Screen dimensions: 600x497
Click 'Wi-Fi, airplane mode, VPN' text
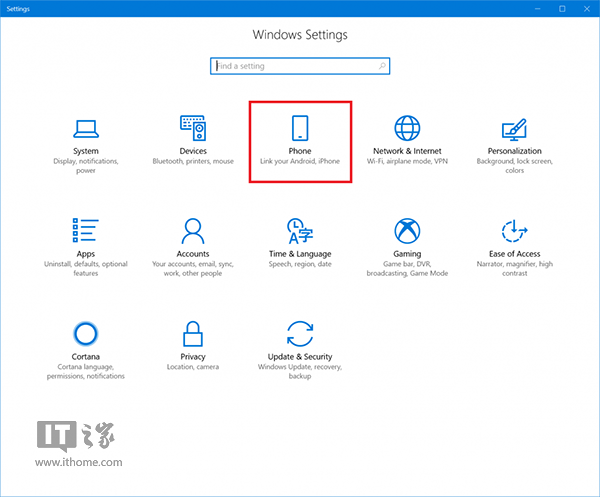click(x=407, y=161)
